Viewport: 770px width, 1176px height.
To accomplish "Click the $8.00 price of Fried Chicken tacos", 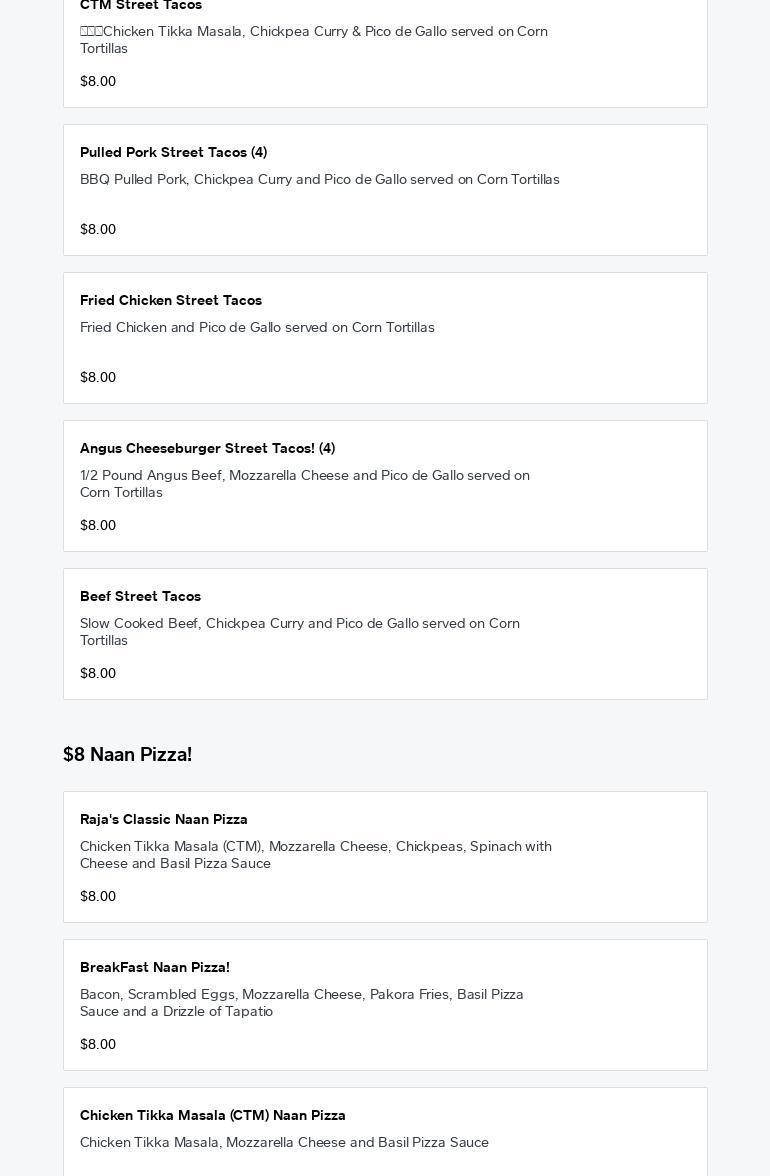I will tap(98, 378).
